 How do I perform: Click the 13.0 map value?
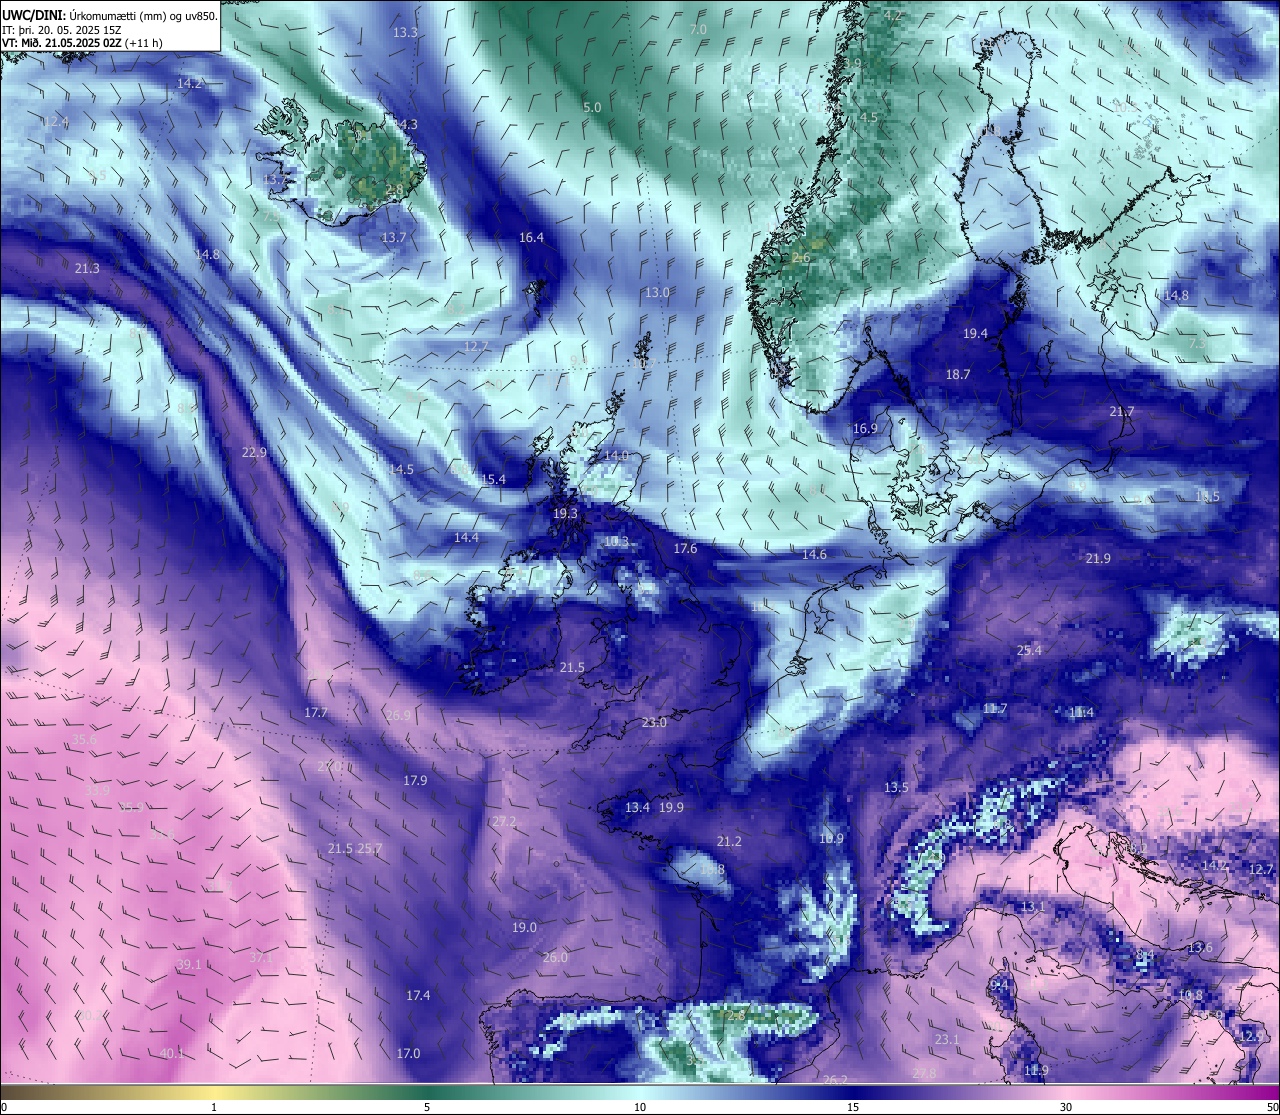tap(657, 293)
